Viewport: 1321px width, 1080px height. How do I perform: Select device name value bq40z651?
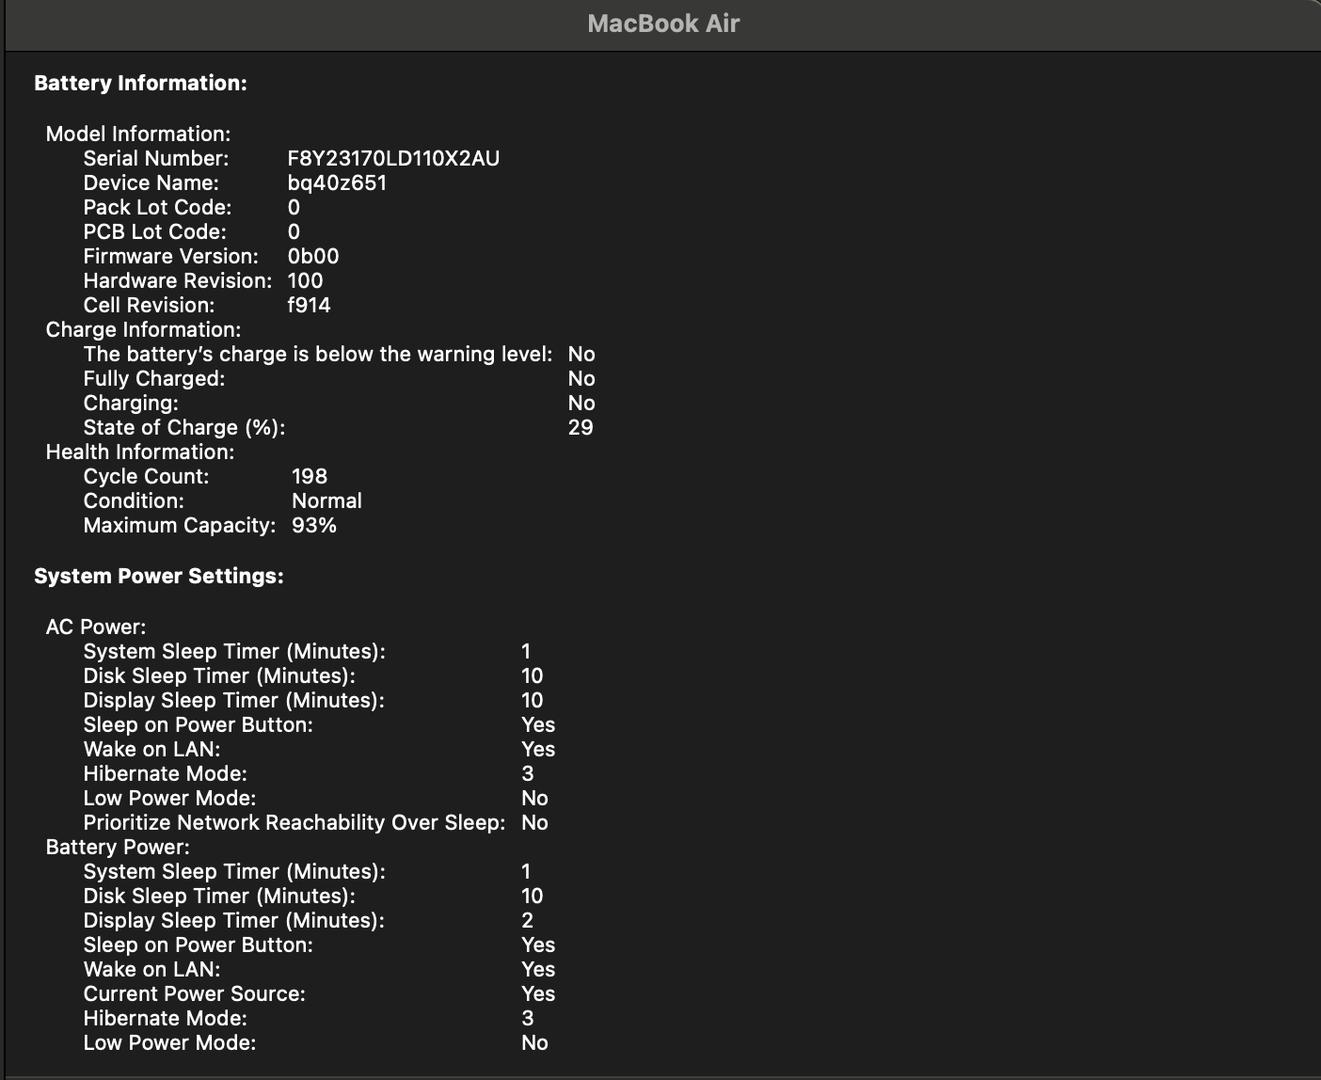[337, 183]
